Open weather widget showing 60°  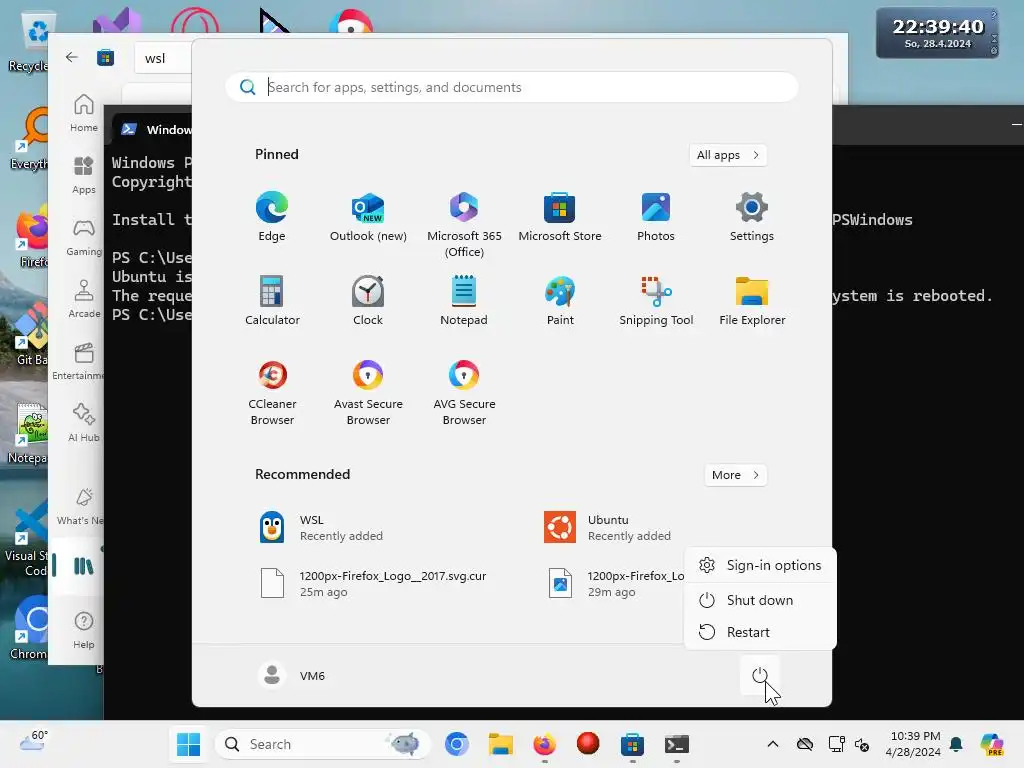(x=33, y=741)
